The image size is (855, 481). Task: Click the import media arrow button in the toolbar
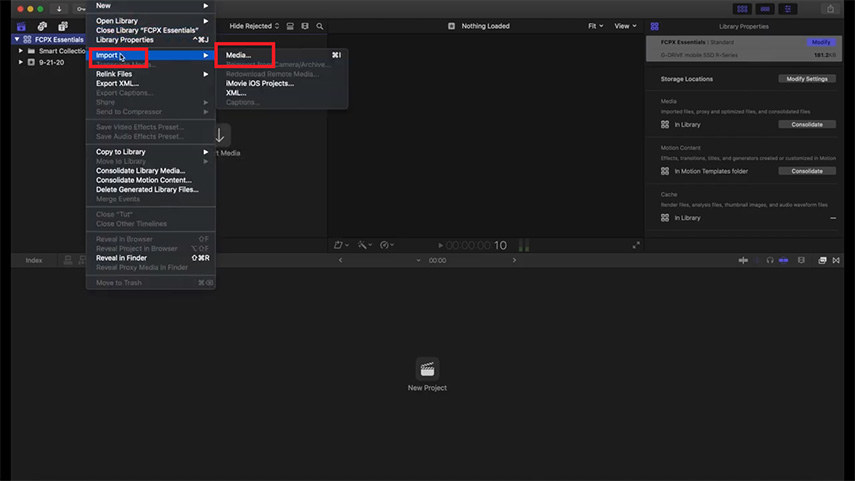(59, 9)
